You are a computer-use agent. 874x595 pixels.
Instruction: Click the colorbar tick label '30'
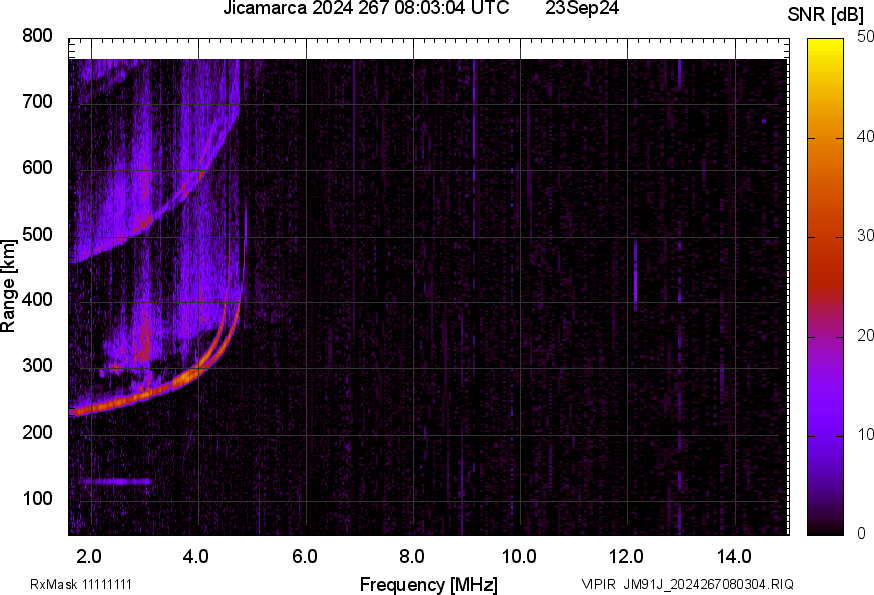coord(865,236)
